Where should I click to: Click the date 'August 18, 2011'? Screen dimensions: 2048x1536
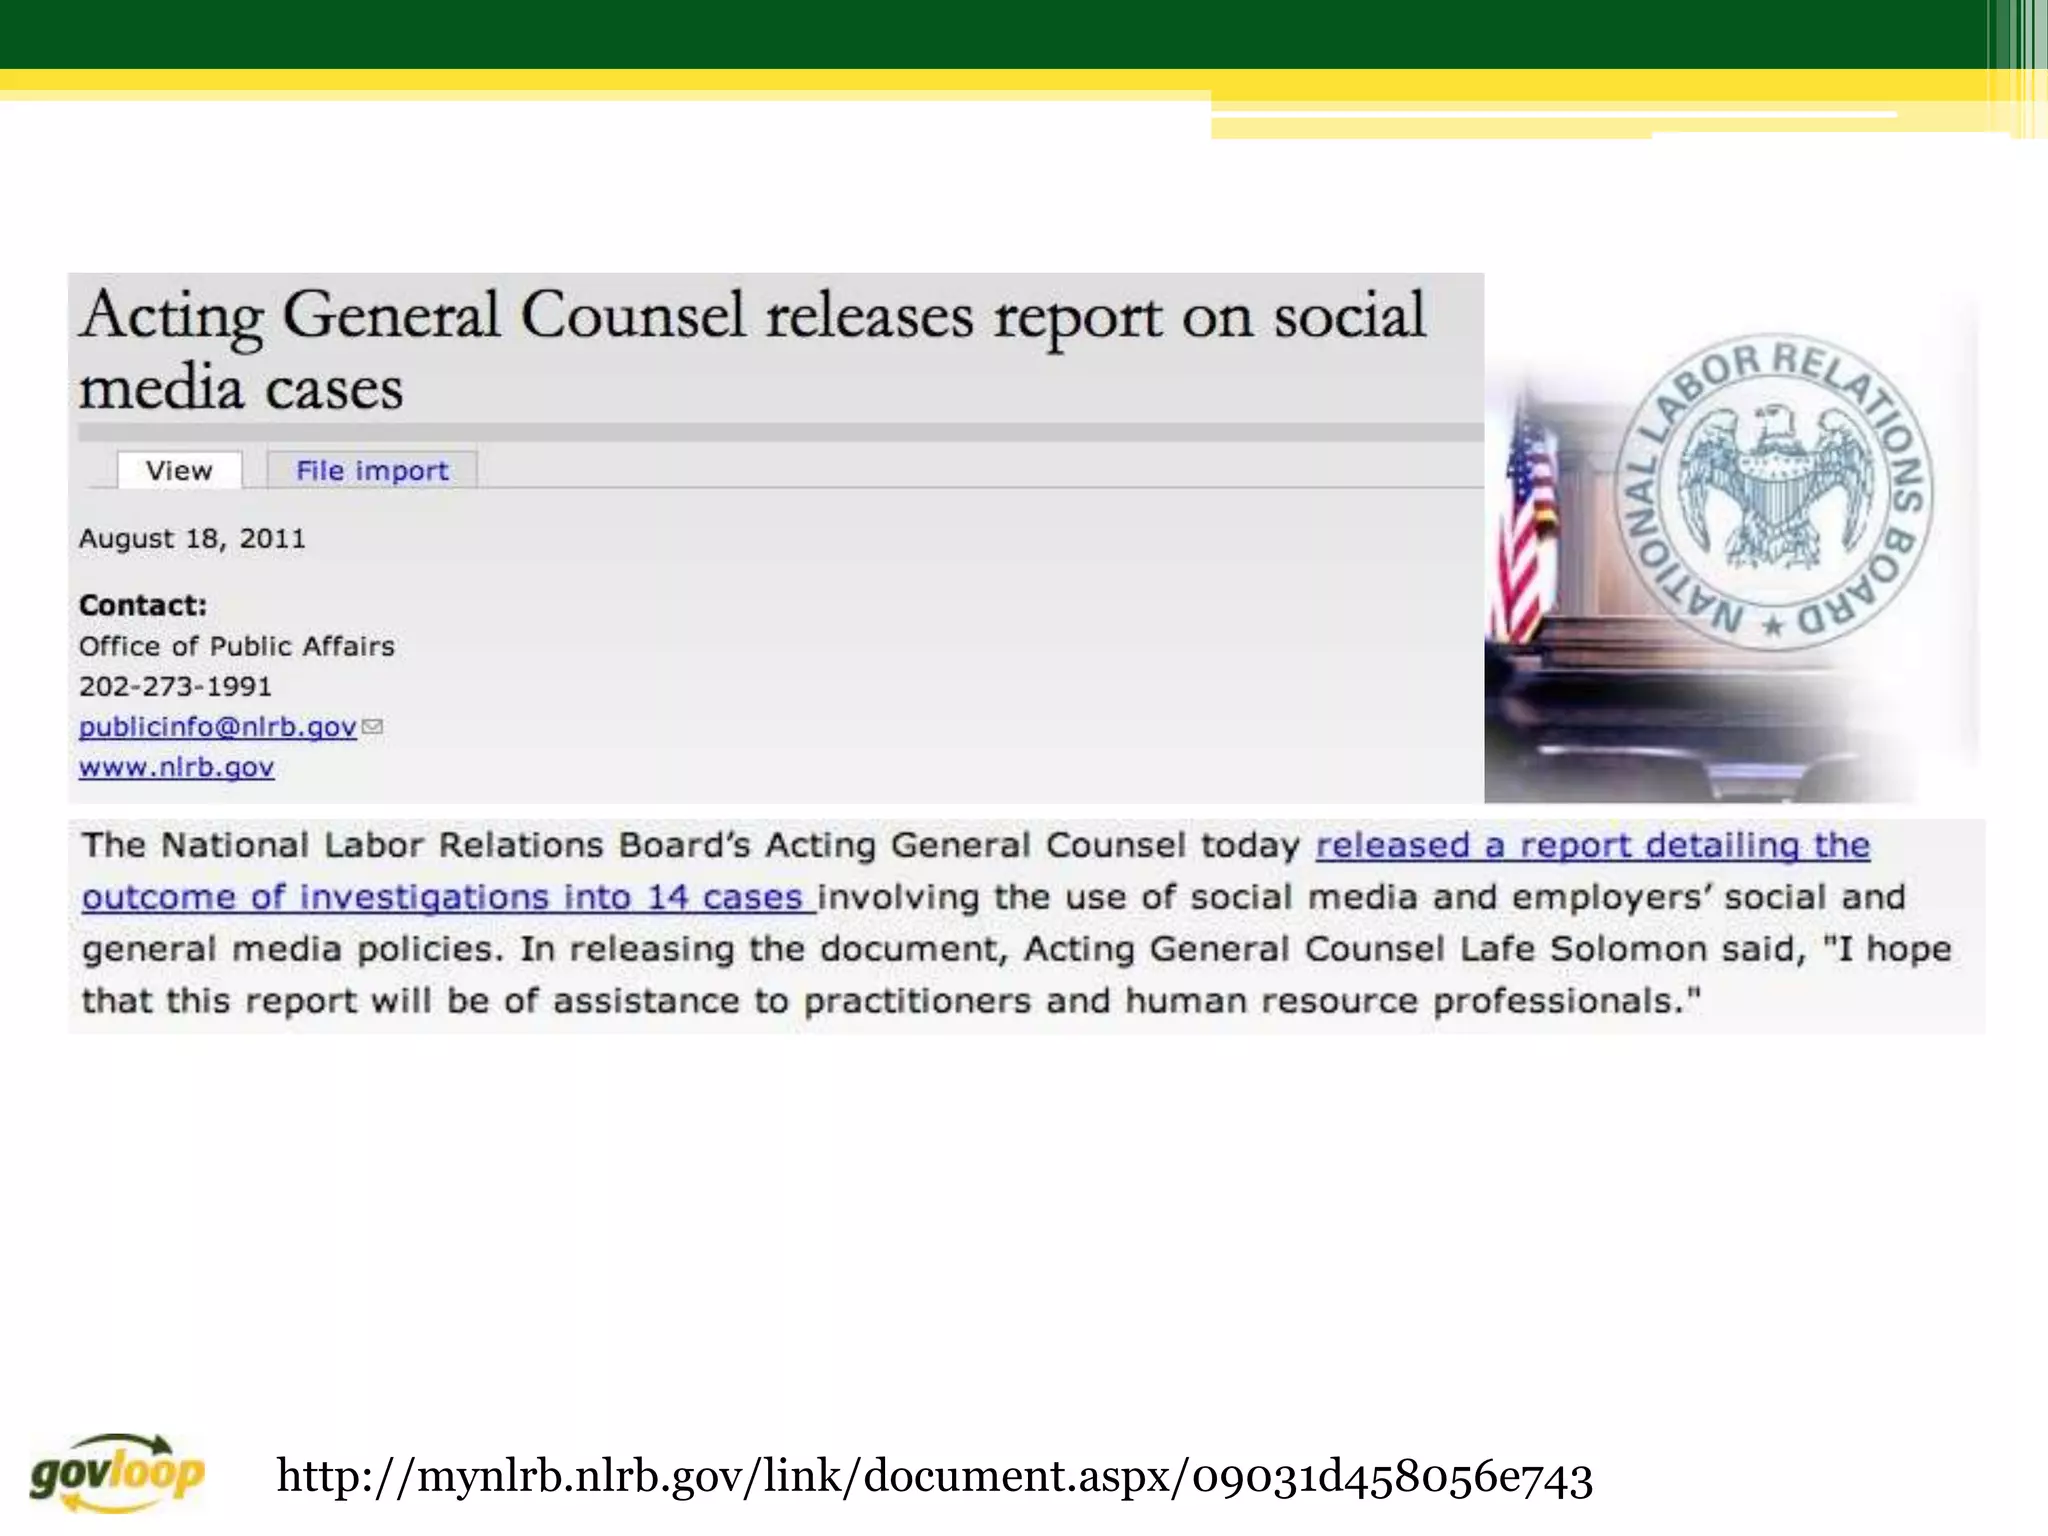192,538
